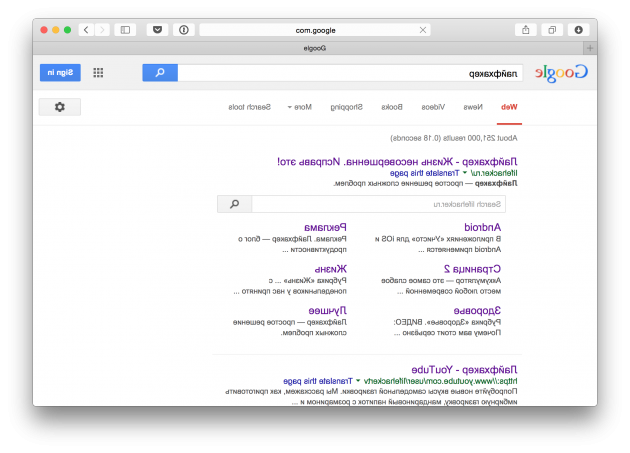Show all tabs overview icon
The height and width of the screenshot is (453, 630).
(x=552, y=30)
